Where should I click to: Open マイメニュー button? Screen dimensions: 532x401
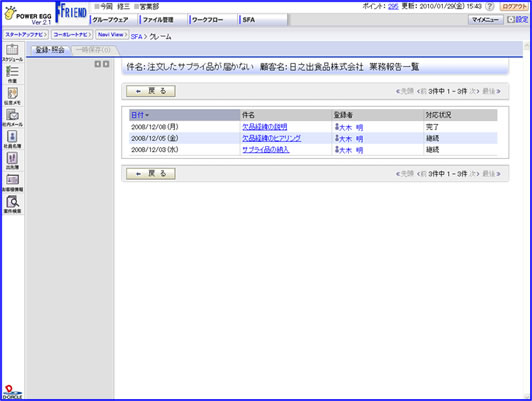click(486, 20)
